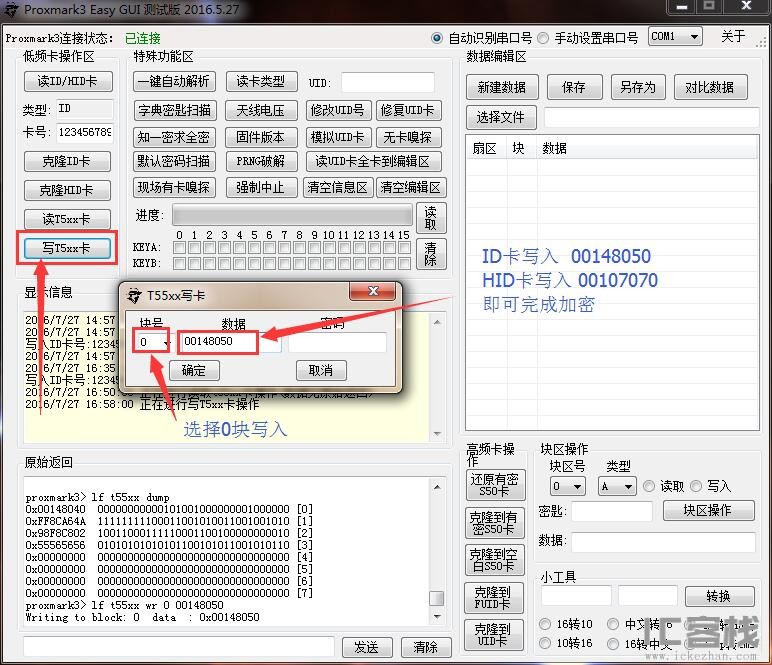Viewport: 772px width, 665px height.
Task: Click 发送 to send command
Action: tap(367, 647)
